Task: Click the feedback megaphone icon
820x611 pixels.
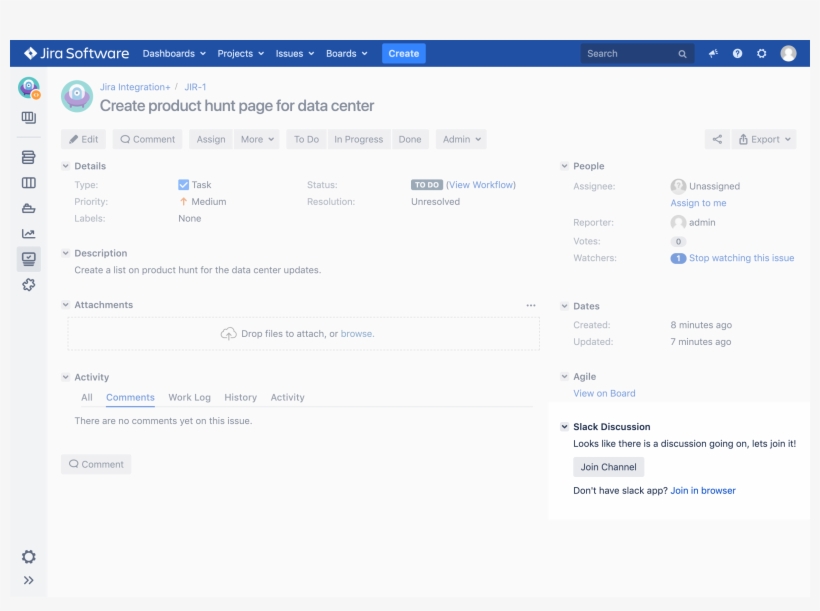Action: [713, 54]
